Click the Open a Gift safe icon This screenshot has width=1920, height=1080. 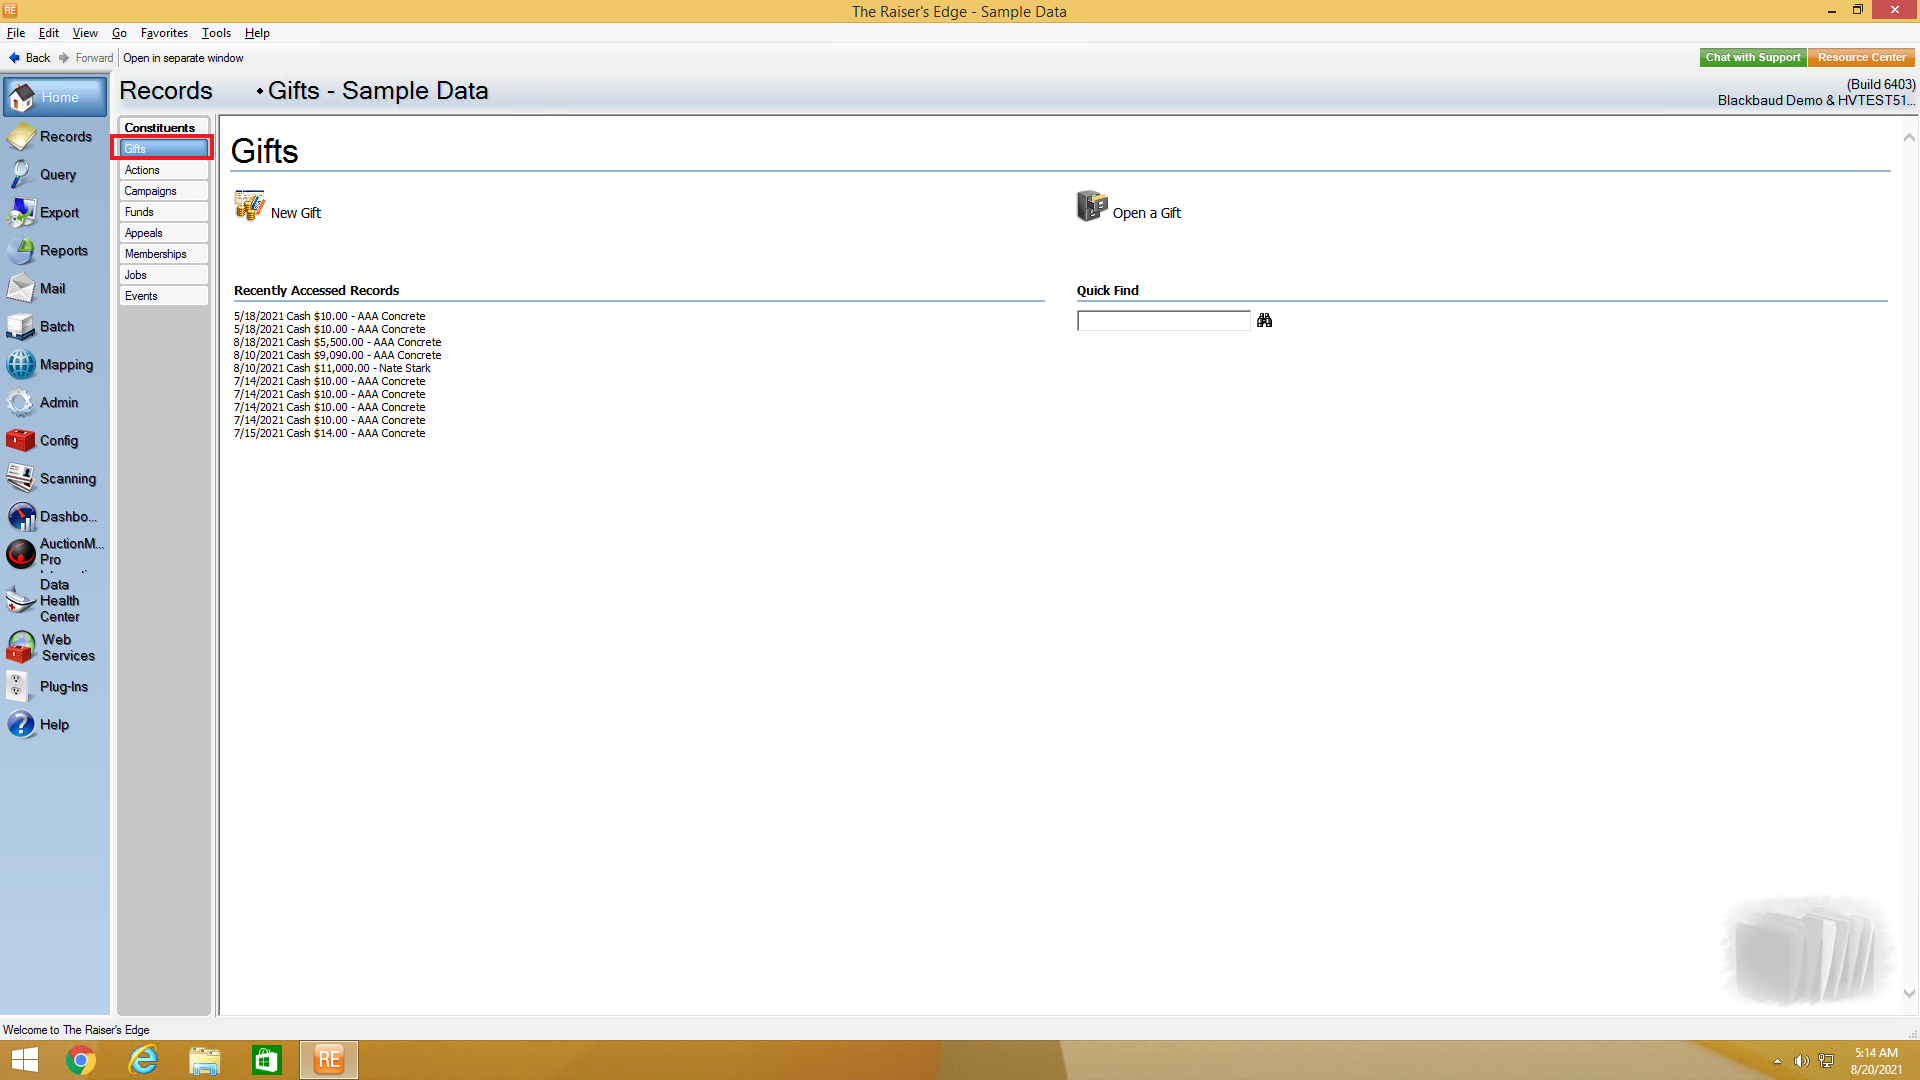pos(1091,206)
